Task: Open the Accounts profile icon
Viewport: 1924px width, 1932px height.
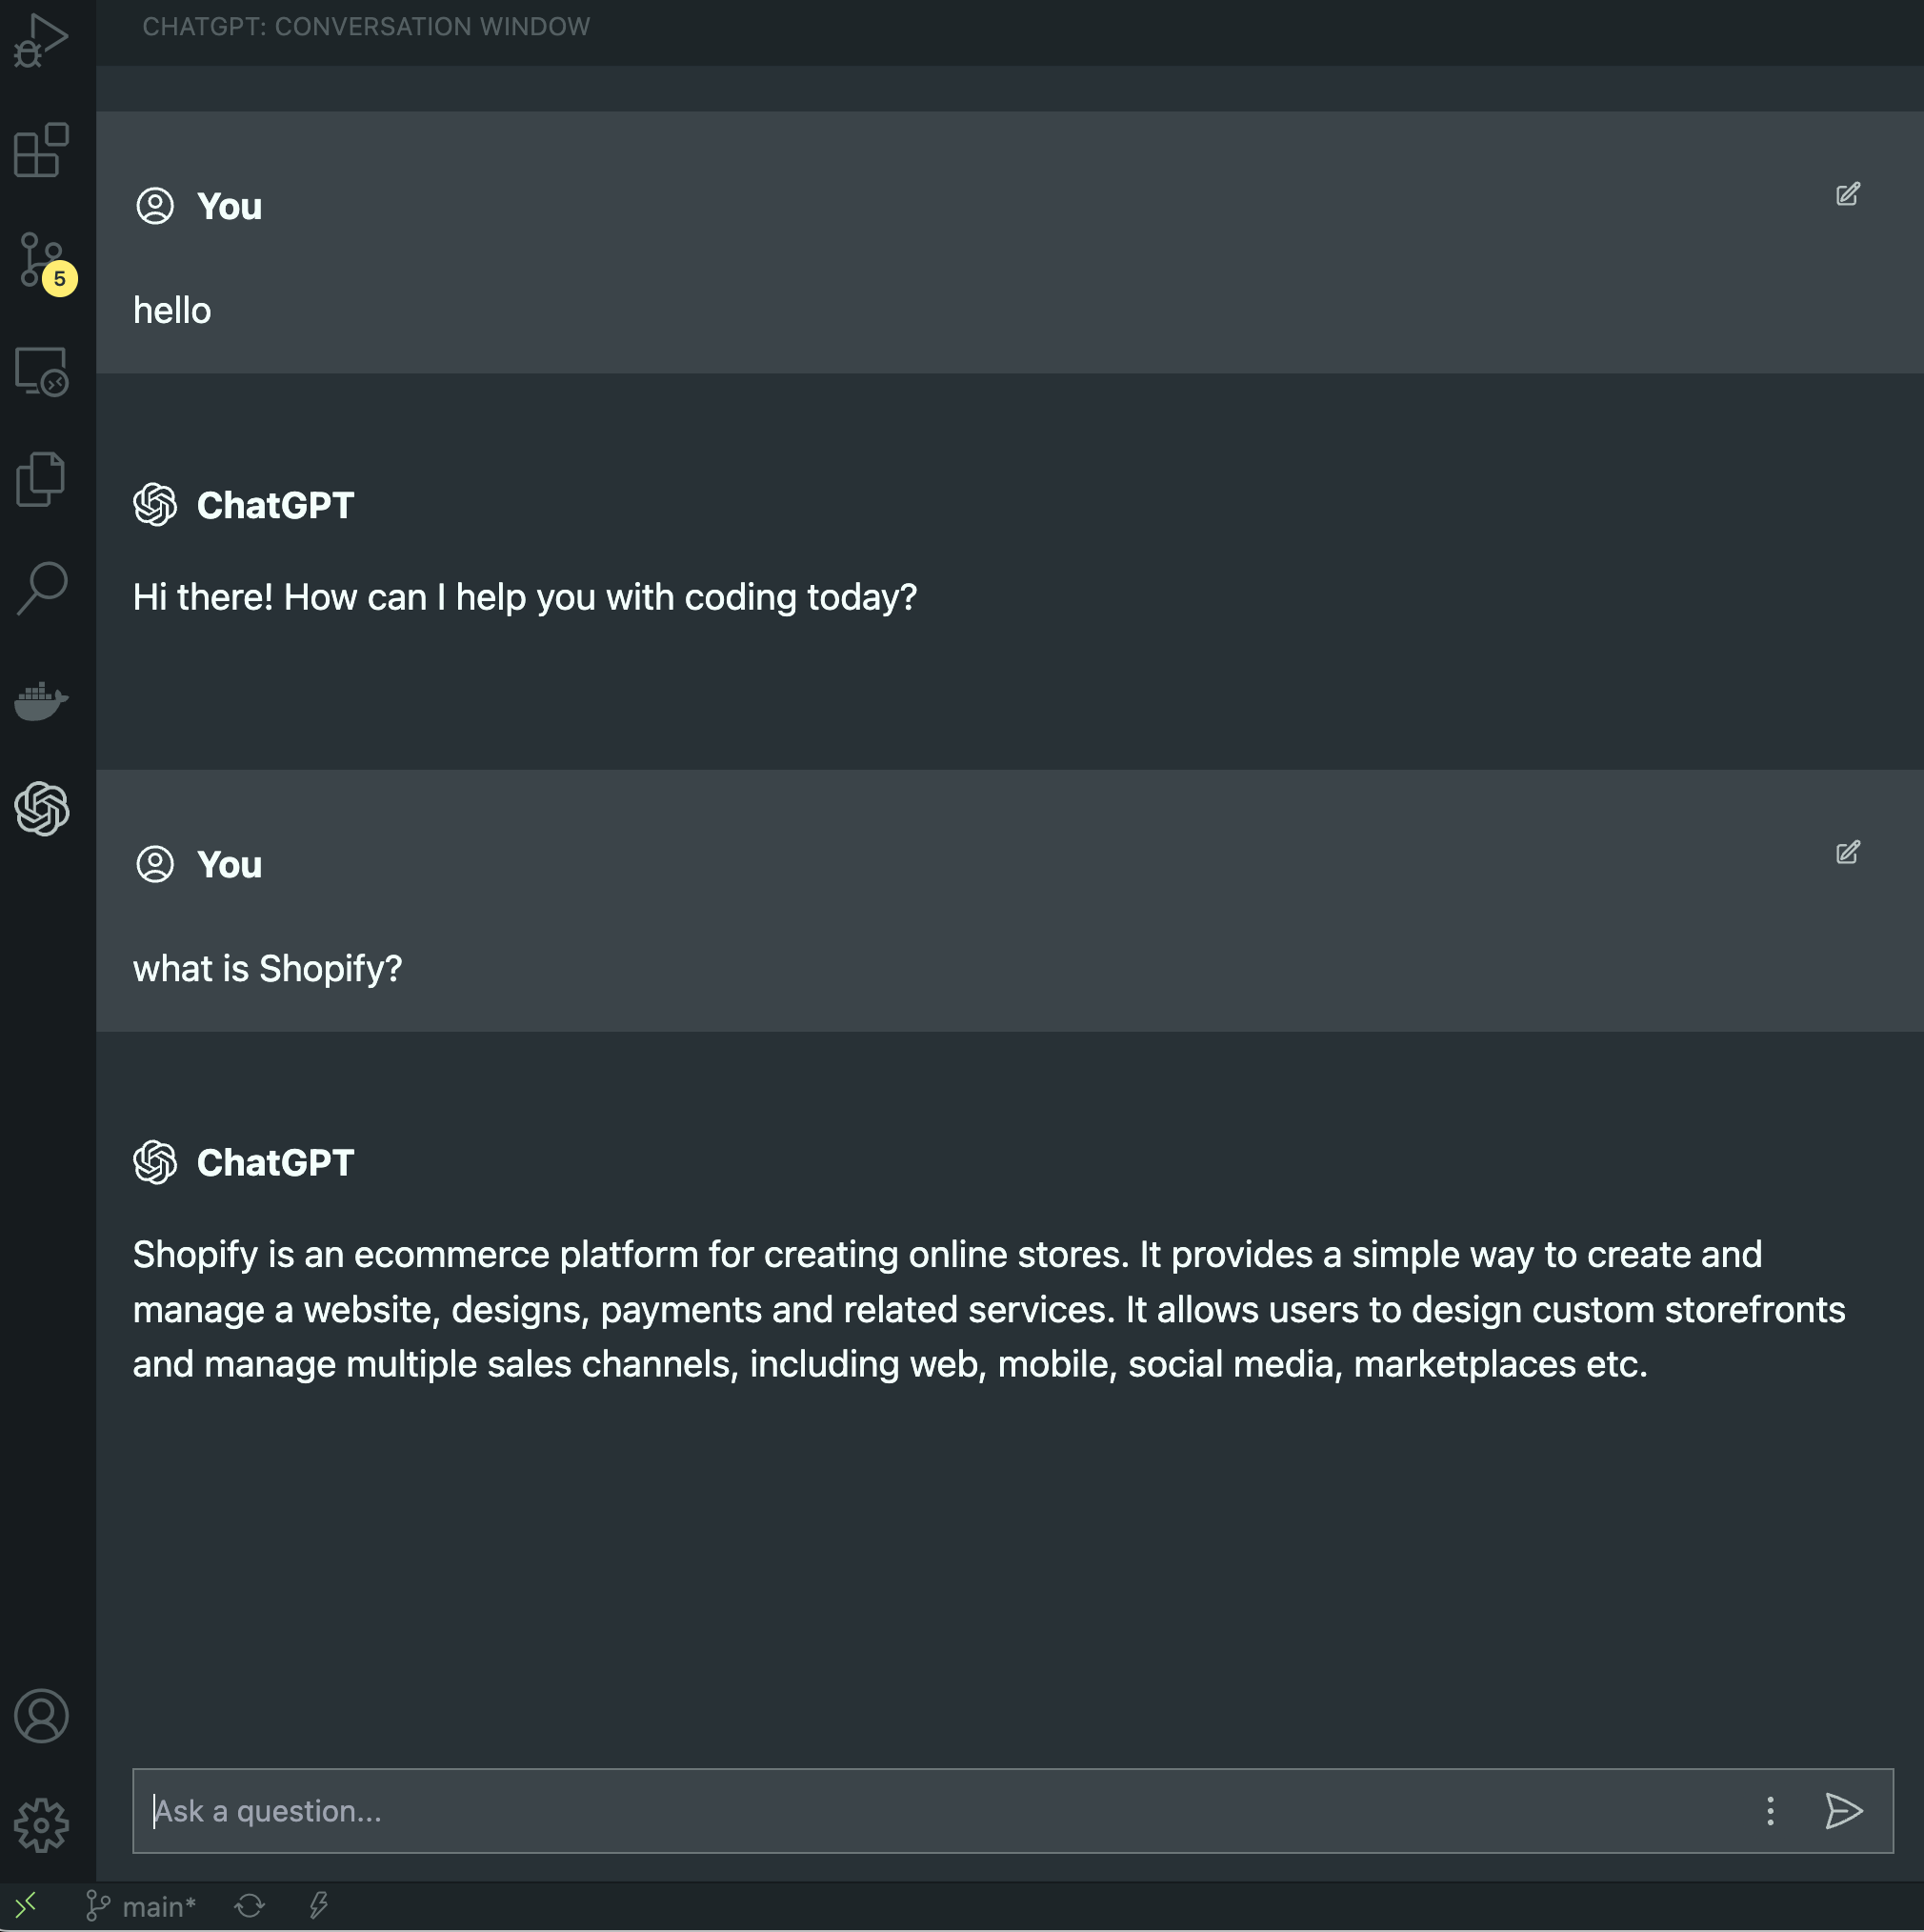Action: coord(41,1716)
